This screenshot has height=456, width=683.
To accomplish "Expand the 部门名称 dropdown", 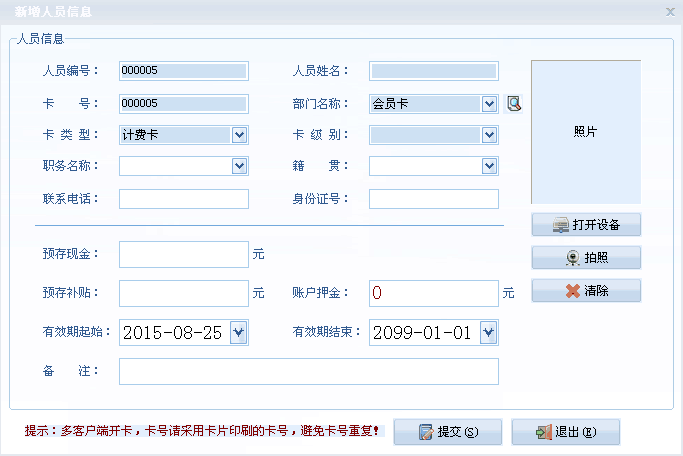I will pyautogui.click(x=489, y=103).
